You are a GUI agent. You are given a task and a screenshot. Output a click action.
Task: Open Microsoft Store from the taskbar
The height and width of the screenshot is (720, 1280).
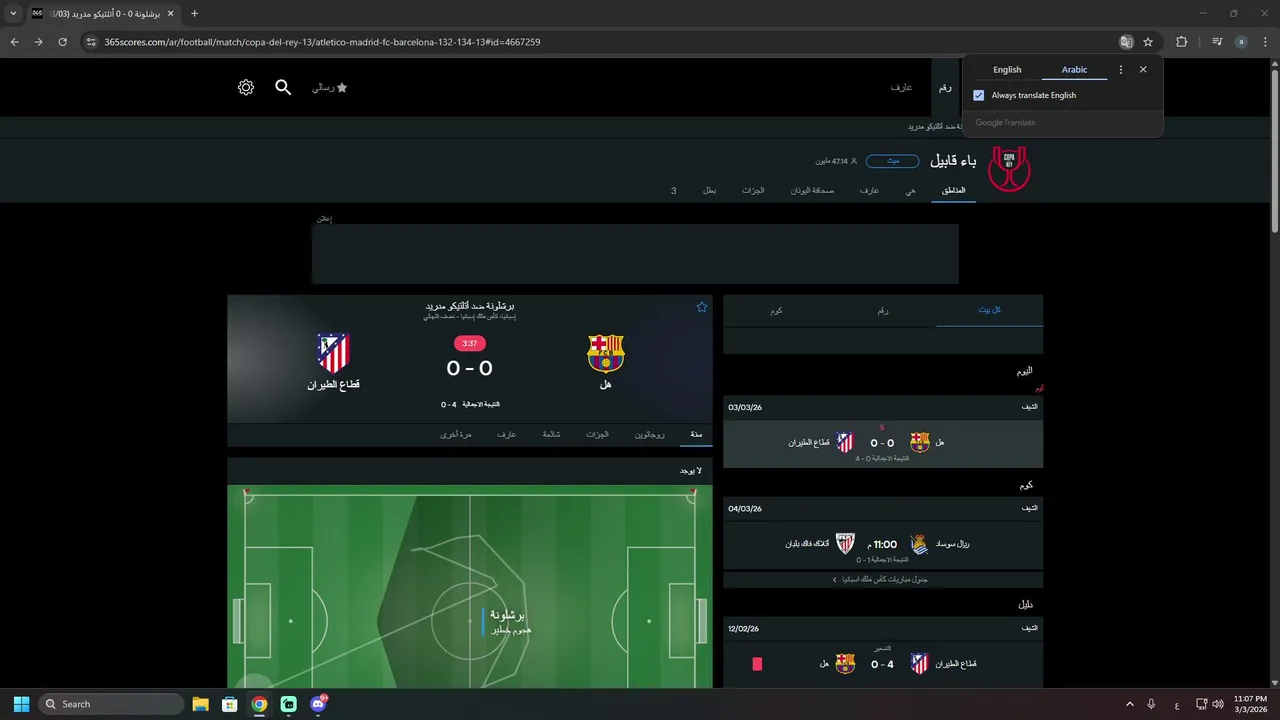coord(229,704)
